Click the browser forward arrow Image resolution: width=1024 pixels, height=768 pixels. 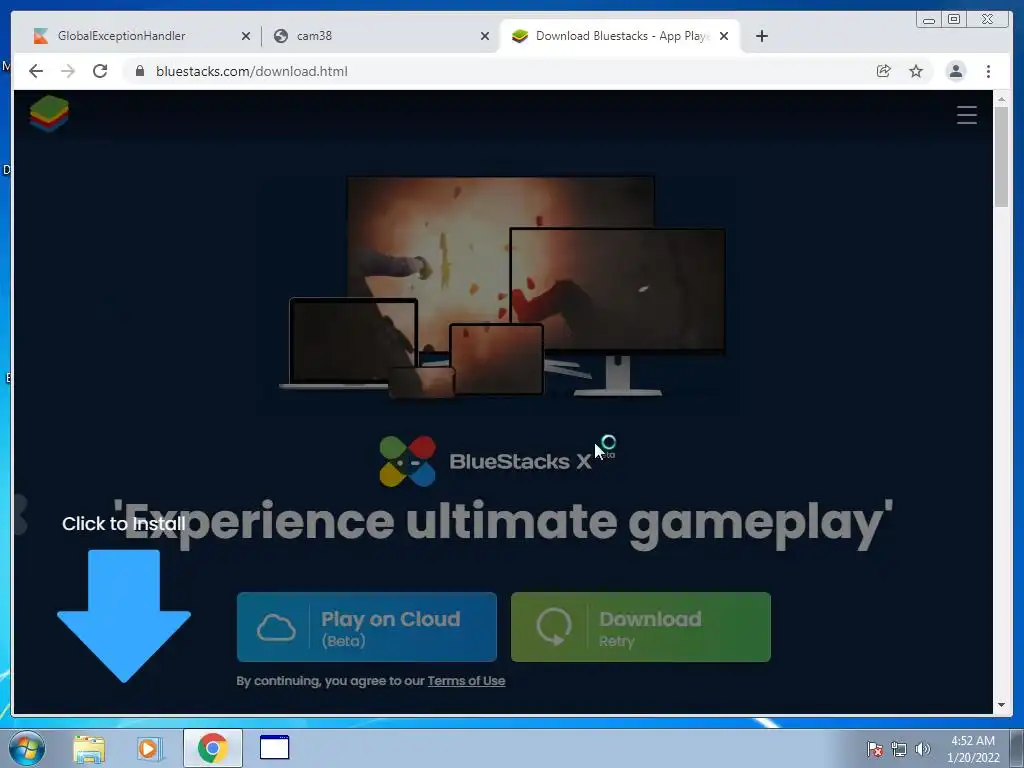click(68, 71)
